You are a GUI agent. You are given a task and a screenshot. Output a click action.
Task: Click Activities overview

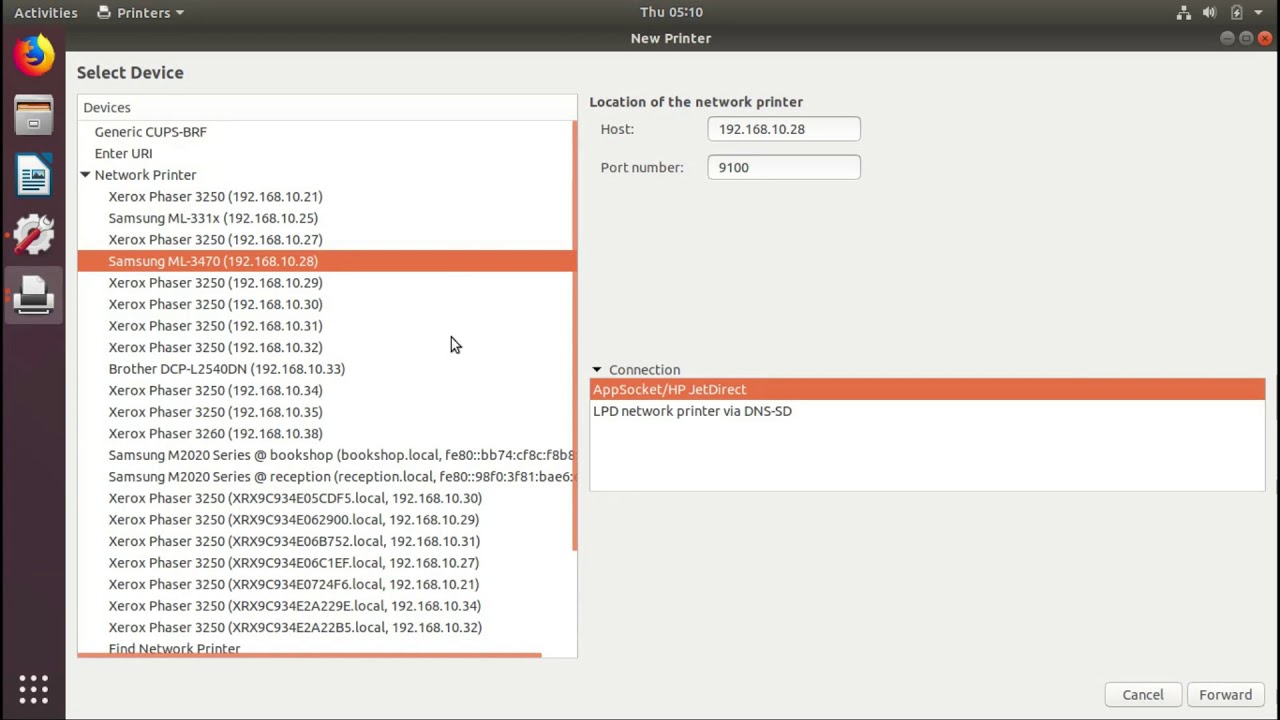(45, 13)
